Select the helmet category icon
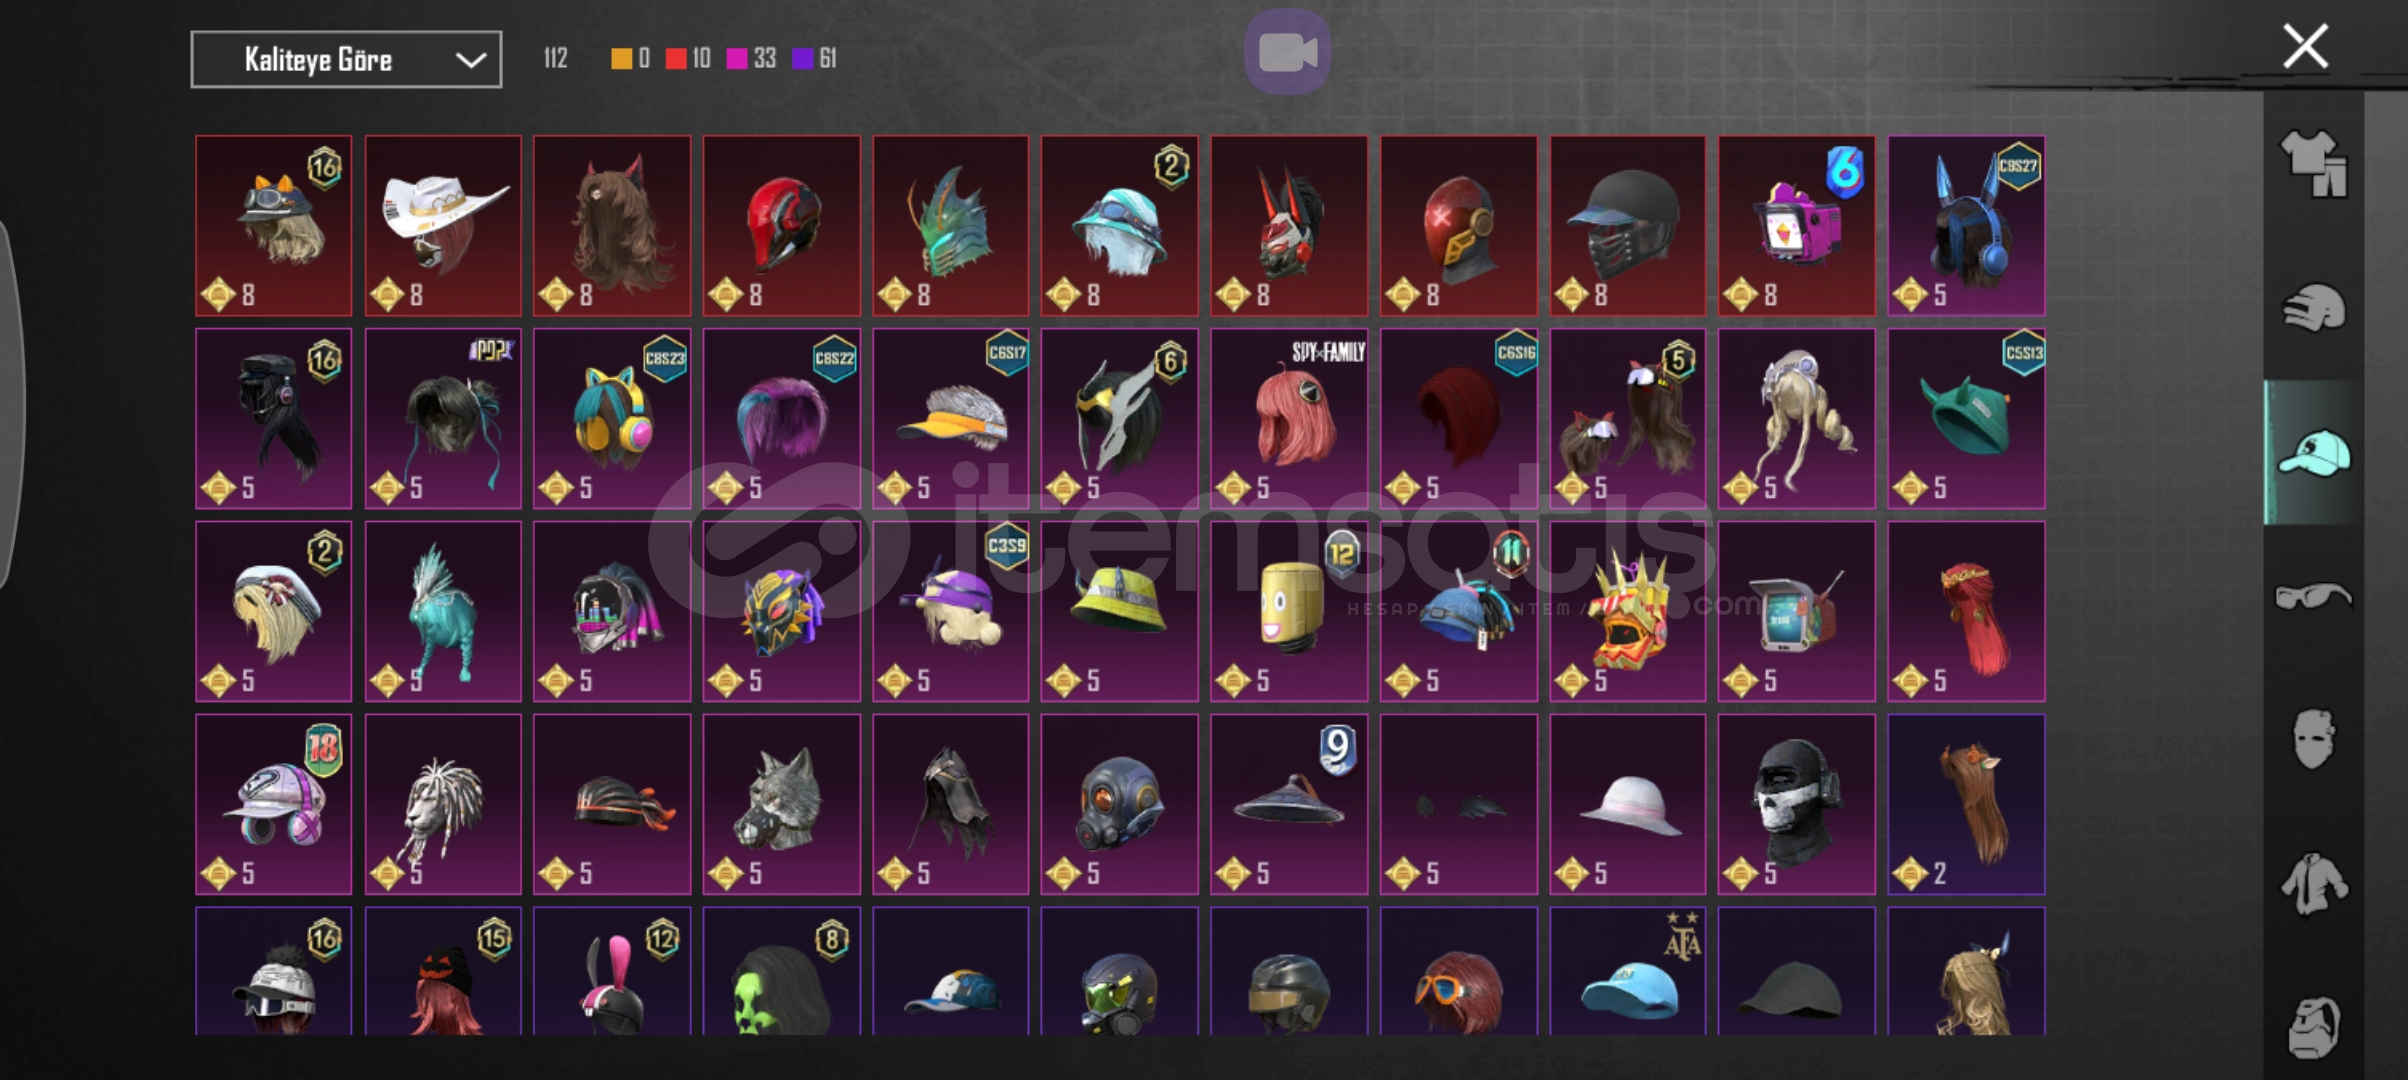The height and width of the screenshot is (1080, 2408). pyautogui.click(x=2313, y=307)
